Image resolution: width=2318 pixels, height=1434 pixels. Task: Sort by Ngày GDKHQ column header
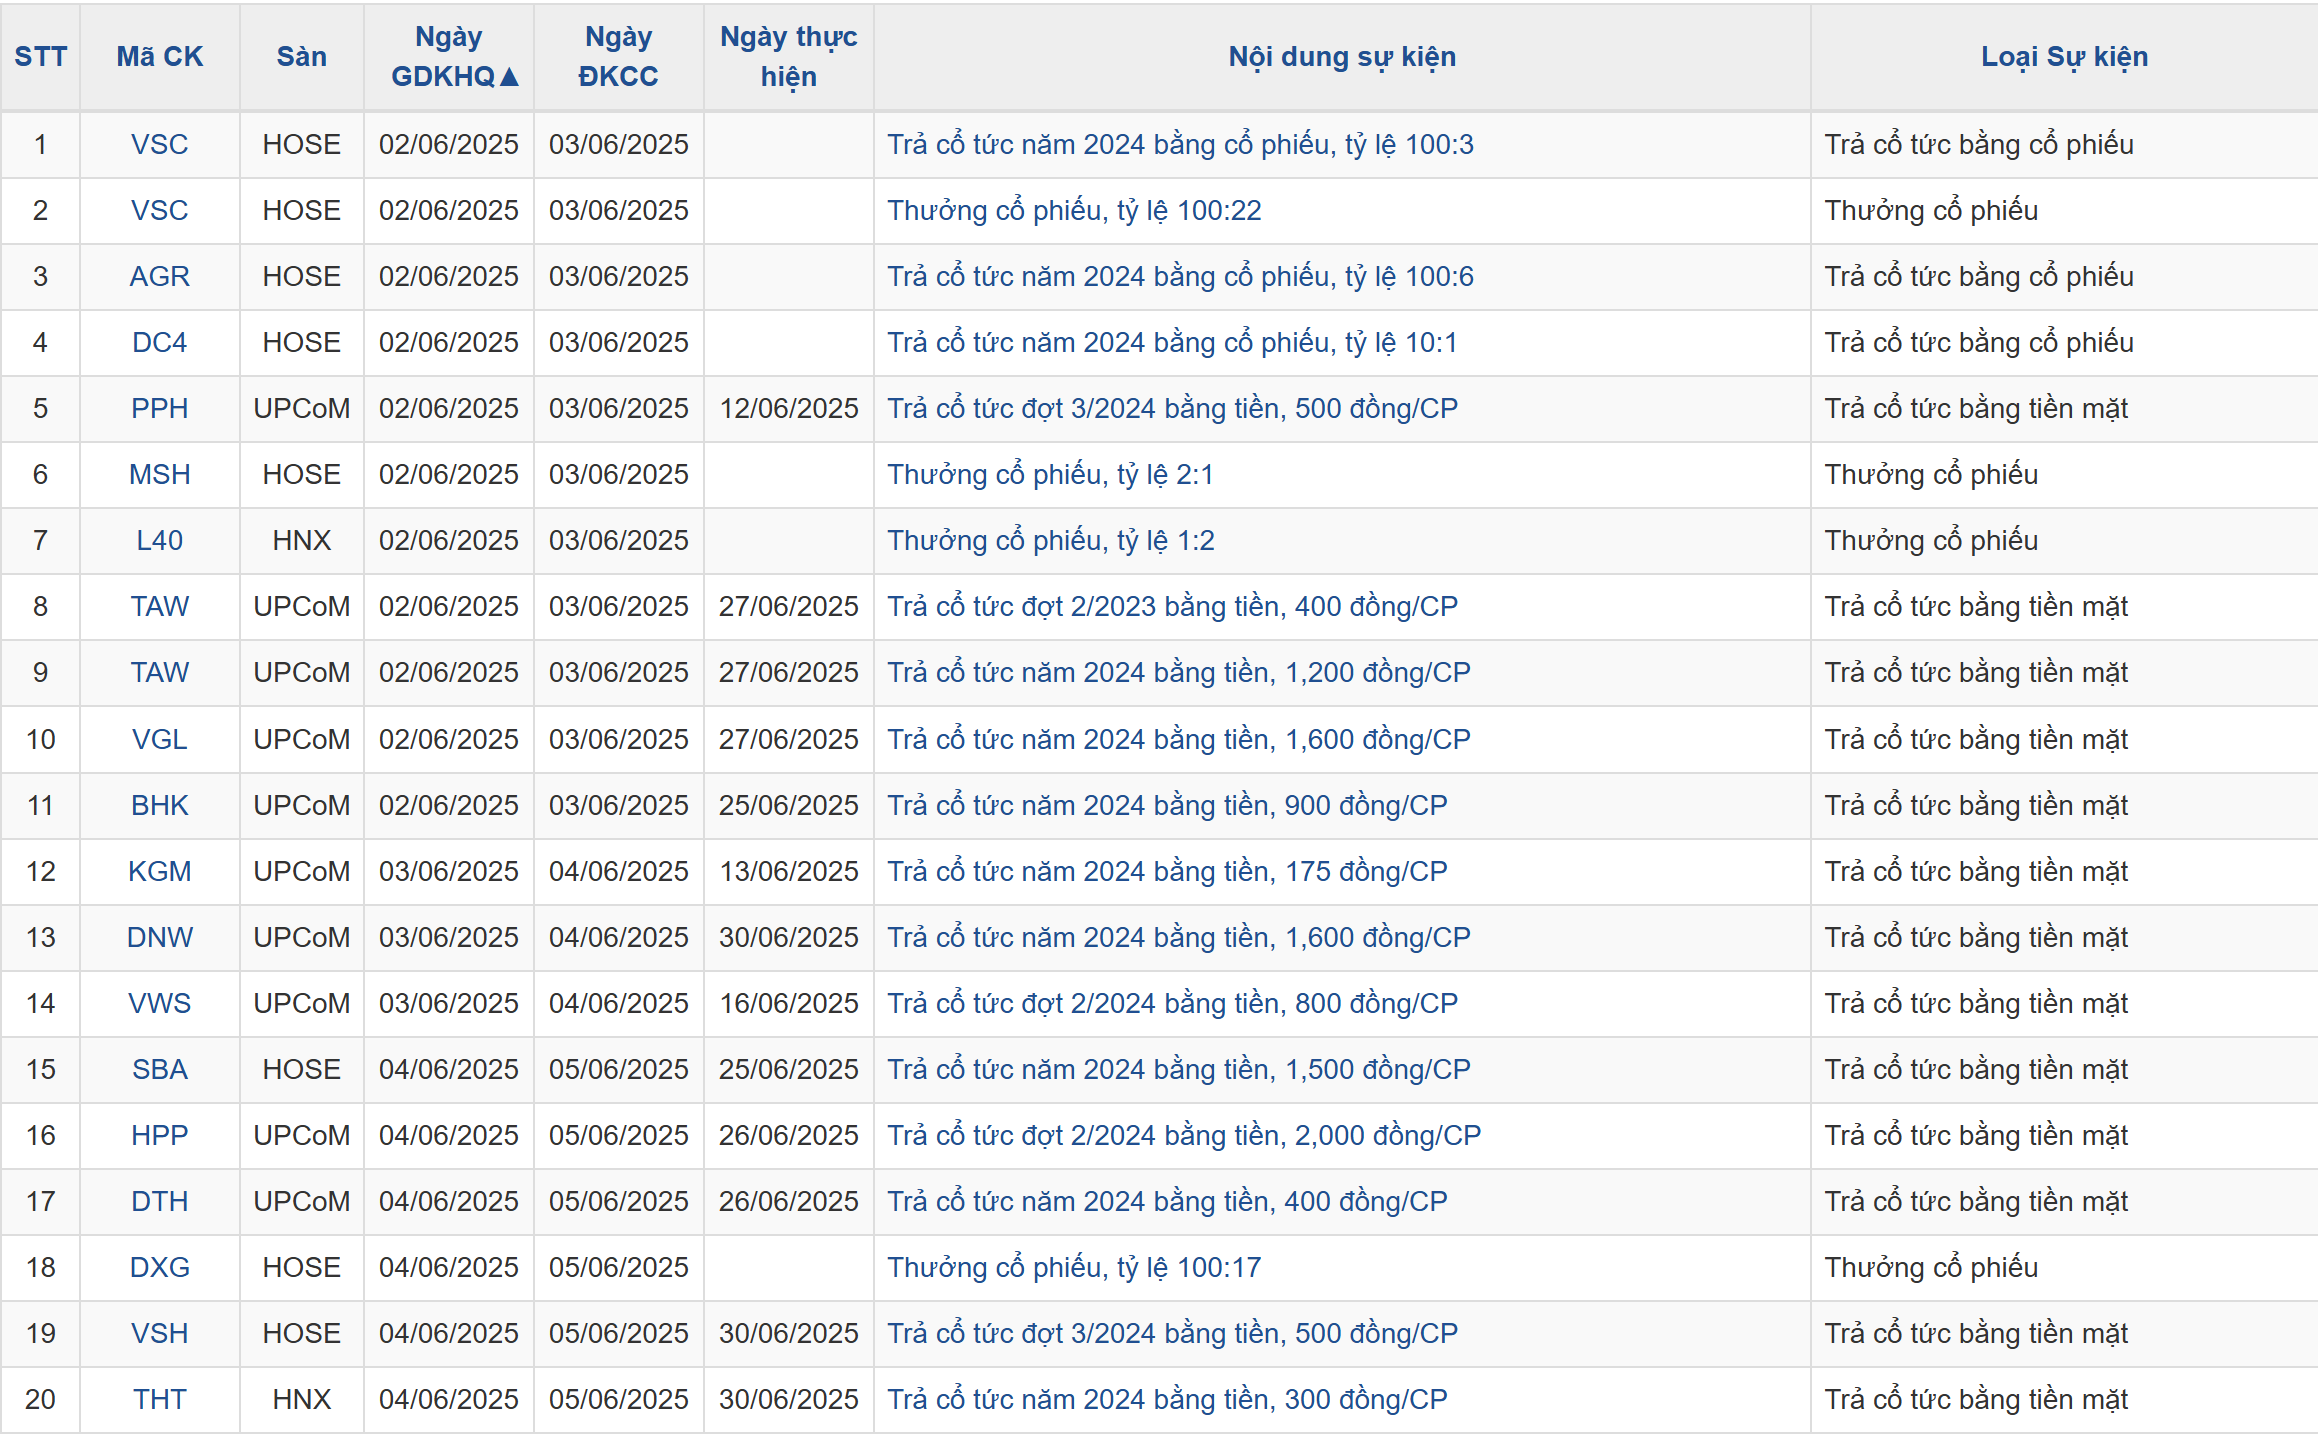pos(449,57)
